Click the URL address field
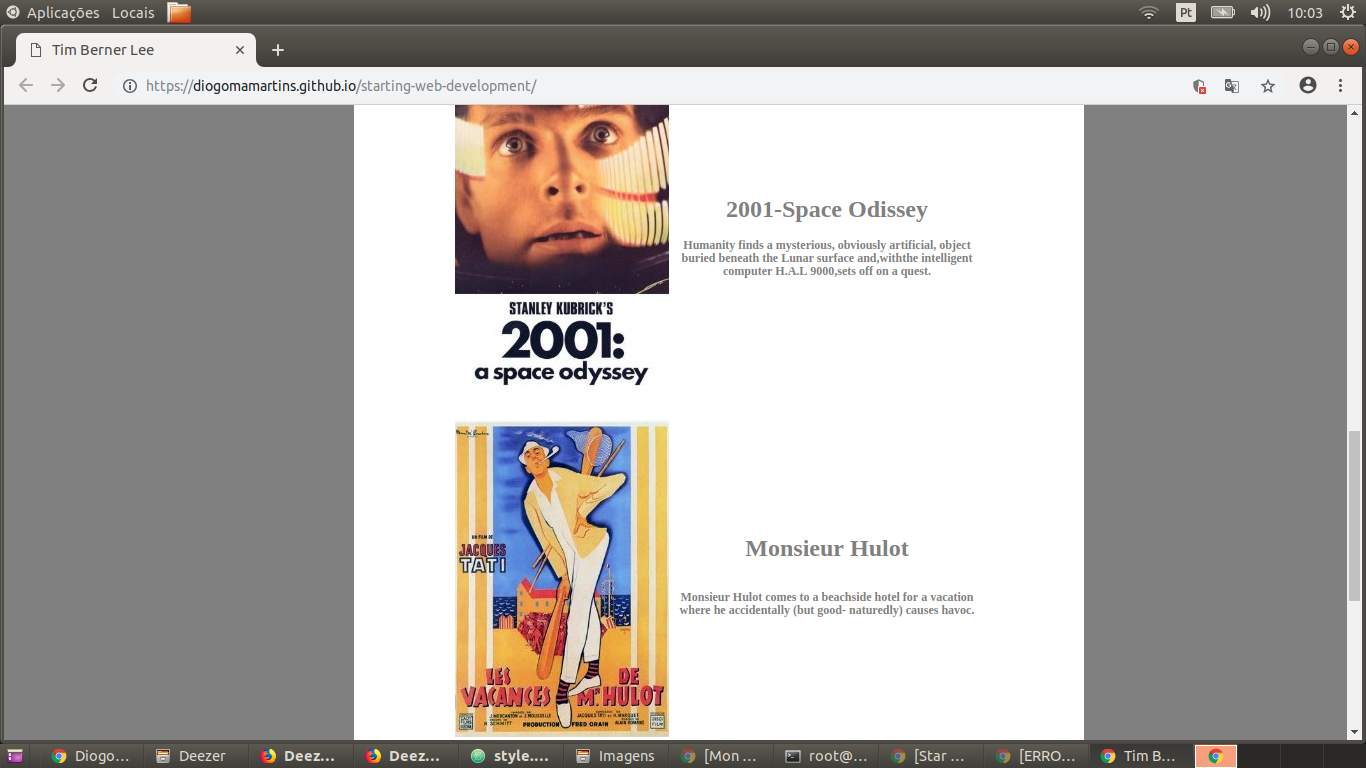This screenshot has width=1366, height=768. point(650,86)
